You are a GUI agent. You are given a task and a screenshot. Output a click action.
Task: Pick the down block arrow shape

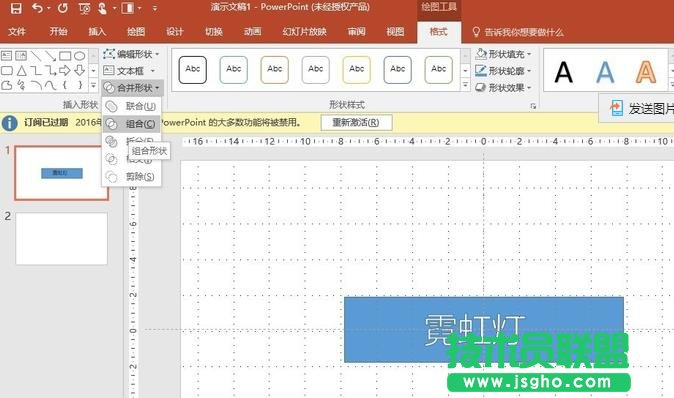[x=80, y=70]
